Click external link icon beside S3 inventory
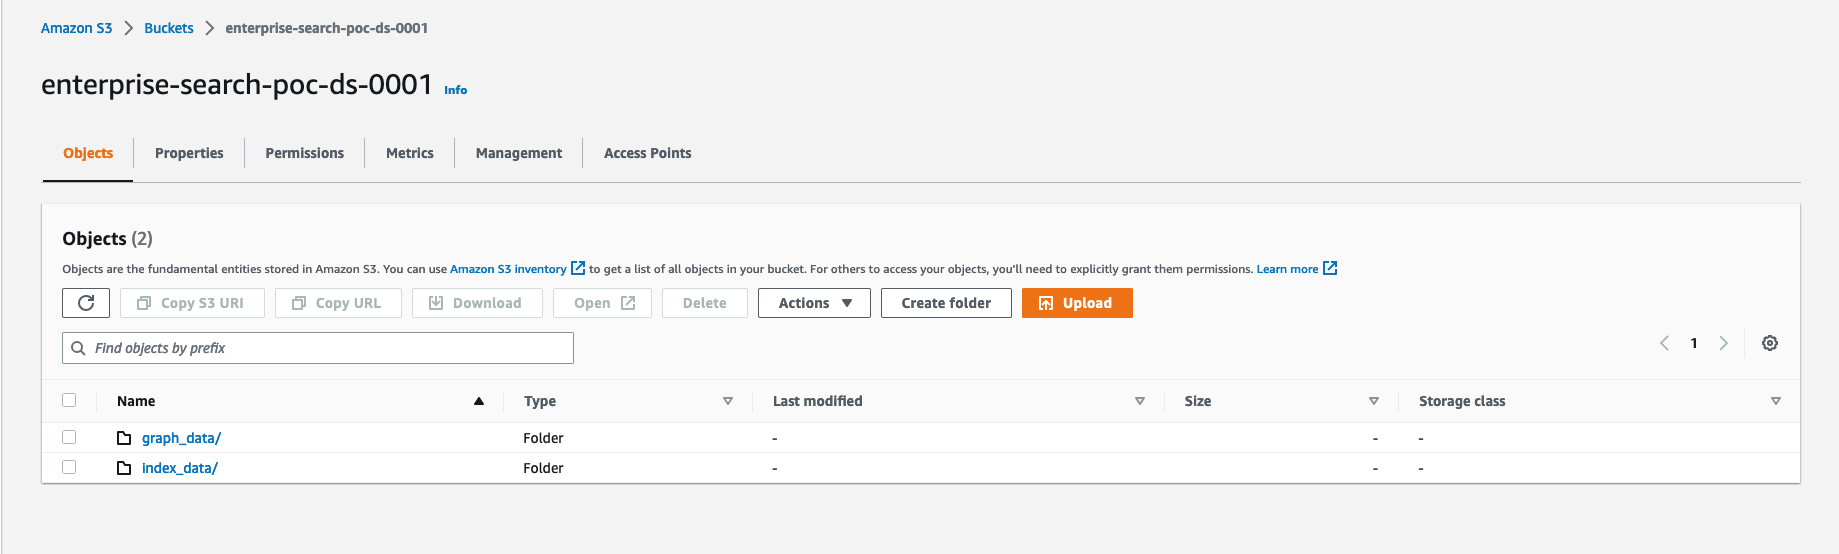This screenshot has height=554, width=1839. coord(578,268)
